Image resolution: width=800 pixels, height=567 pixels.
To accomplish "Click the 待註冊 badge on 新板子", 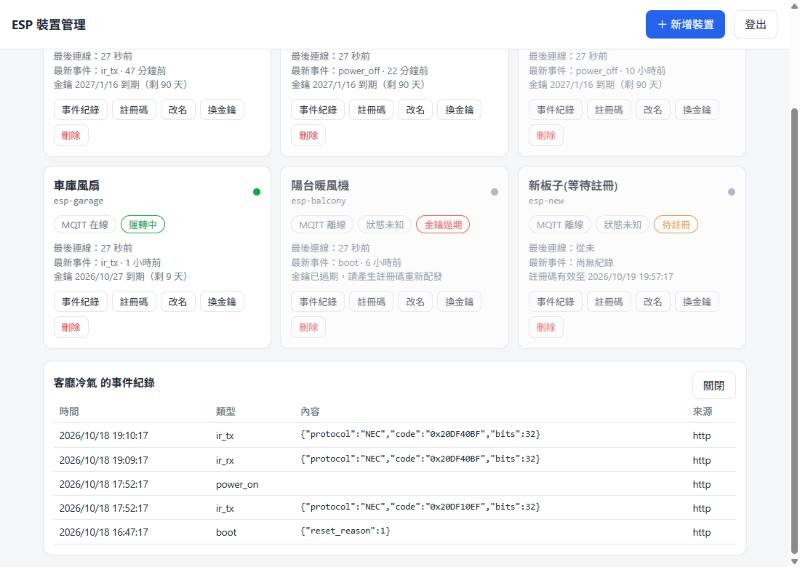I will 676,225.
